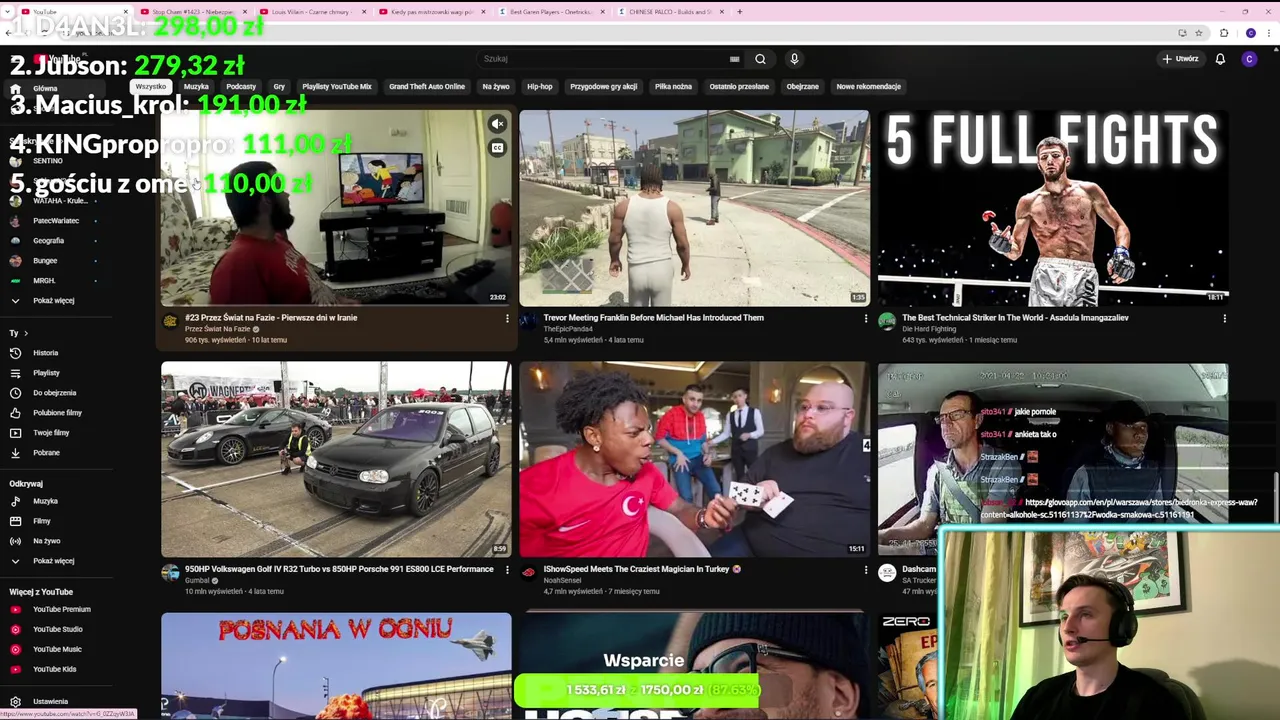Image resolution: width=1280 pixels, height=720 pixels.
Task: Open Best Technical Striker video title
Action: (x=1015, y=318)
